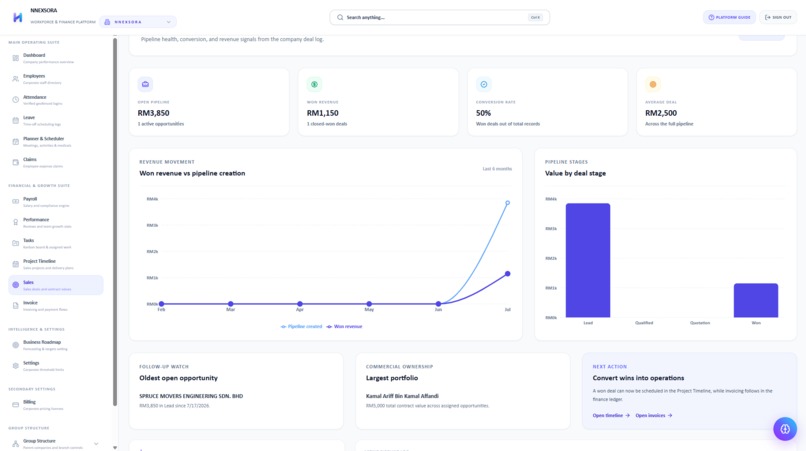Click the Invoice sidebar icon
This screenshot has height=451, width=806.
pos(15,306)
